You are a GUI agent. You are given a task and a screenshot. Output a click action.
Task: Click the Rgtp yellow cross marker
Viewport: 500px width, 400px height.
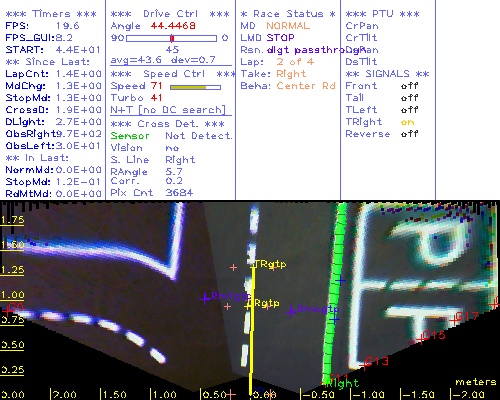click(247, 306)
